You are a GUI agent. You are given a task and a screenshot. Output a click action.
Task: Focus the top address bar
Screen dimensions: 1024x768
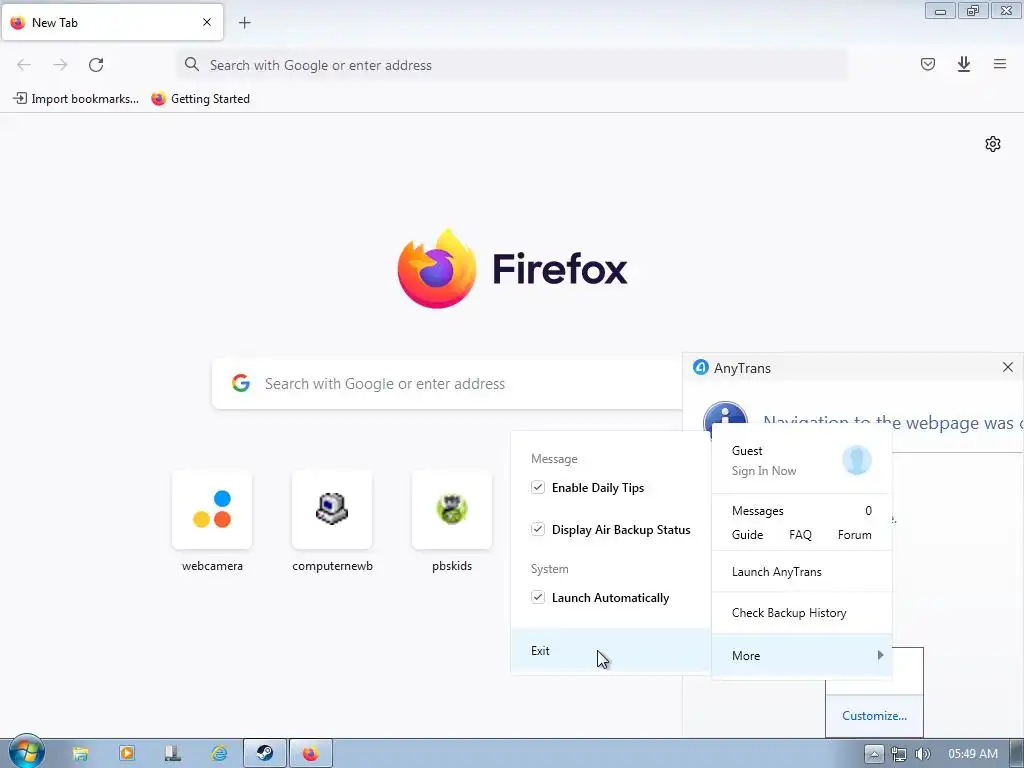[513, 65]
